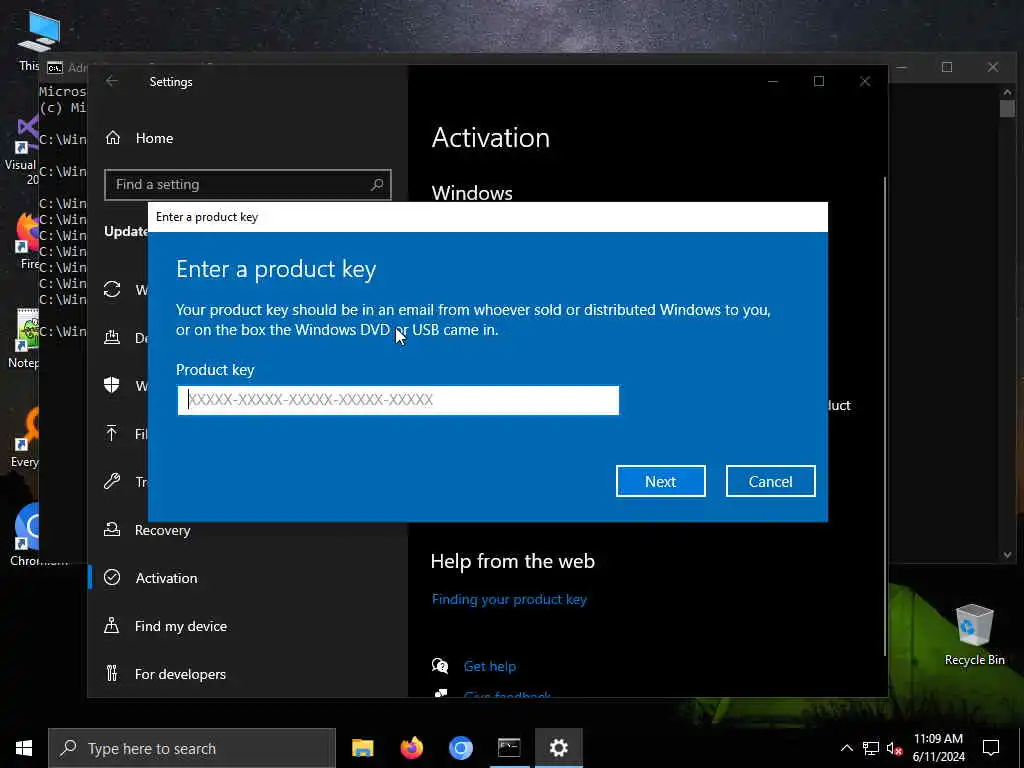
Task: Click the Next button in product key dialog
Action: pyautogui.click(x=660, y=481)
